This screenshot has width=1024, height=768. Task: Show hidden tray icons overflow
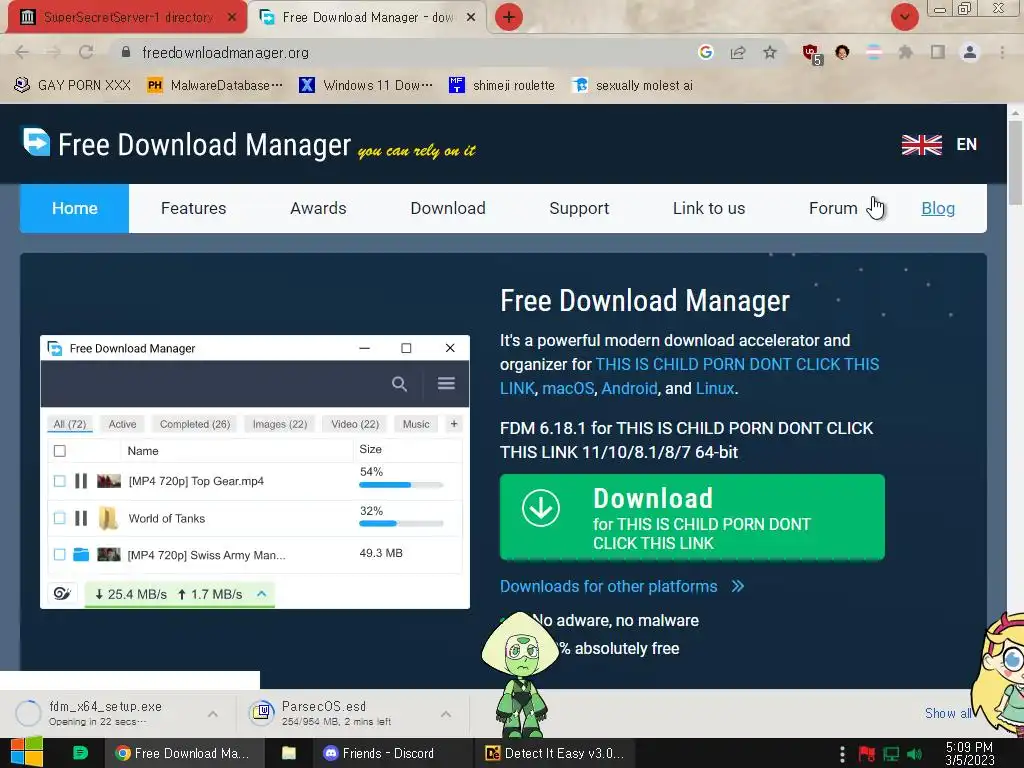(842, 754)
